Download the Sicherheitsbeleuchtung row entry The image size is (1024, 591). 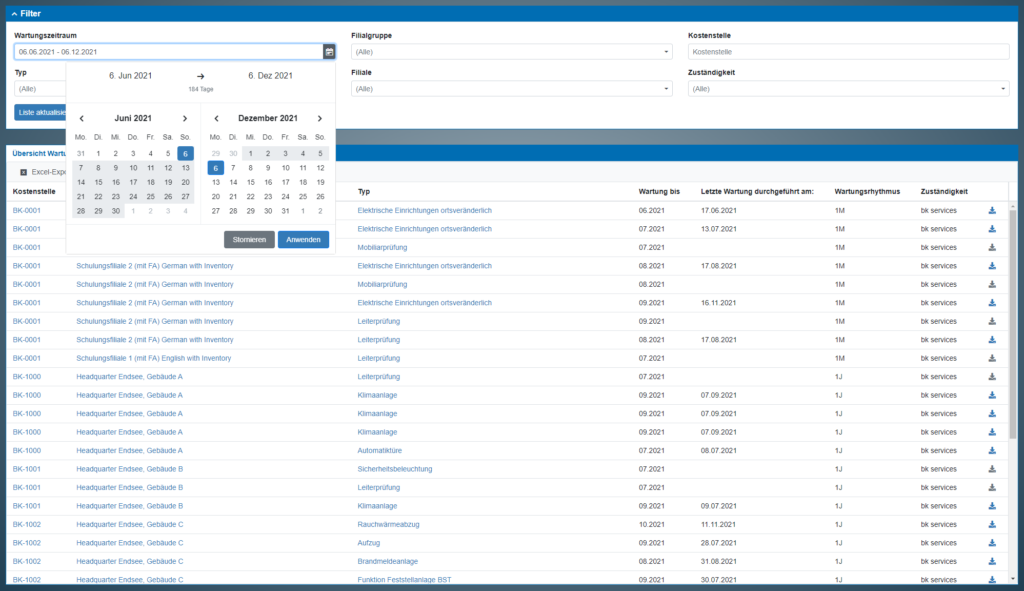992,469
